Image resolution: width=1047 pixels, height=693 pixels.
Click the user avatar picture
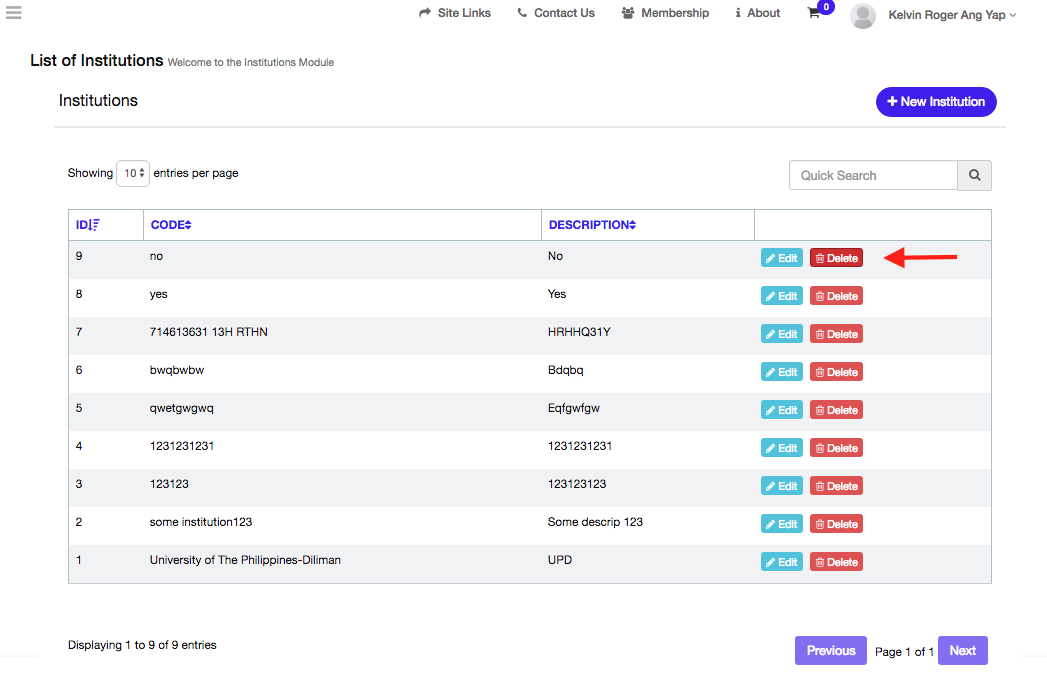pyautogui.click(x=862, y=15)
